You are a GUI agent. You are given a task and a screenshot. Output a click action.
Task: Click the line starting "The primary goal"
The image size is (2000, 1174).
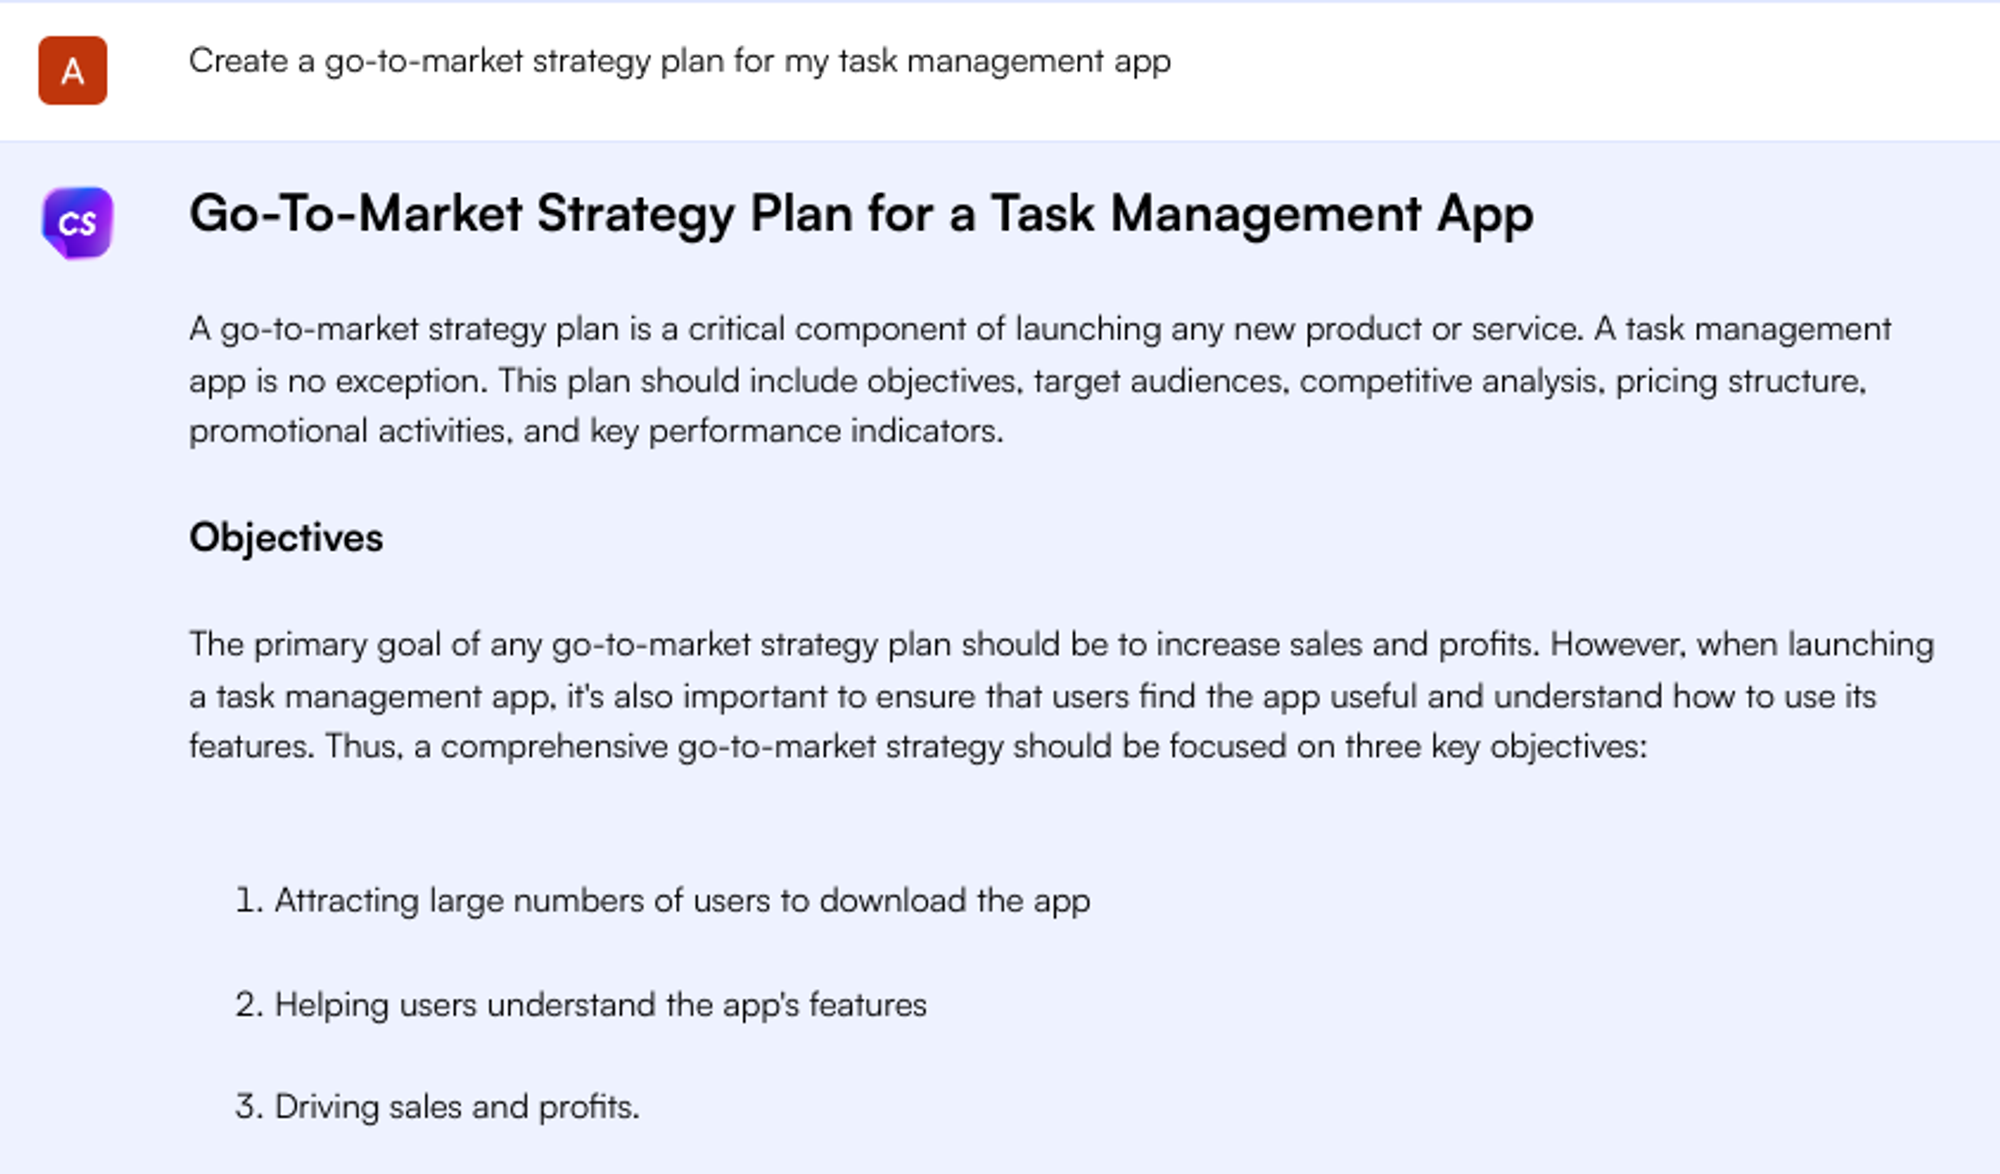[1060, 645]
